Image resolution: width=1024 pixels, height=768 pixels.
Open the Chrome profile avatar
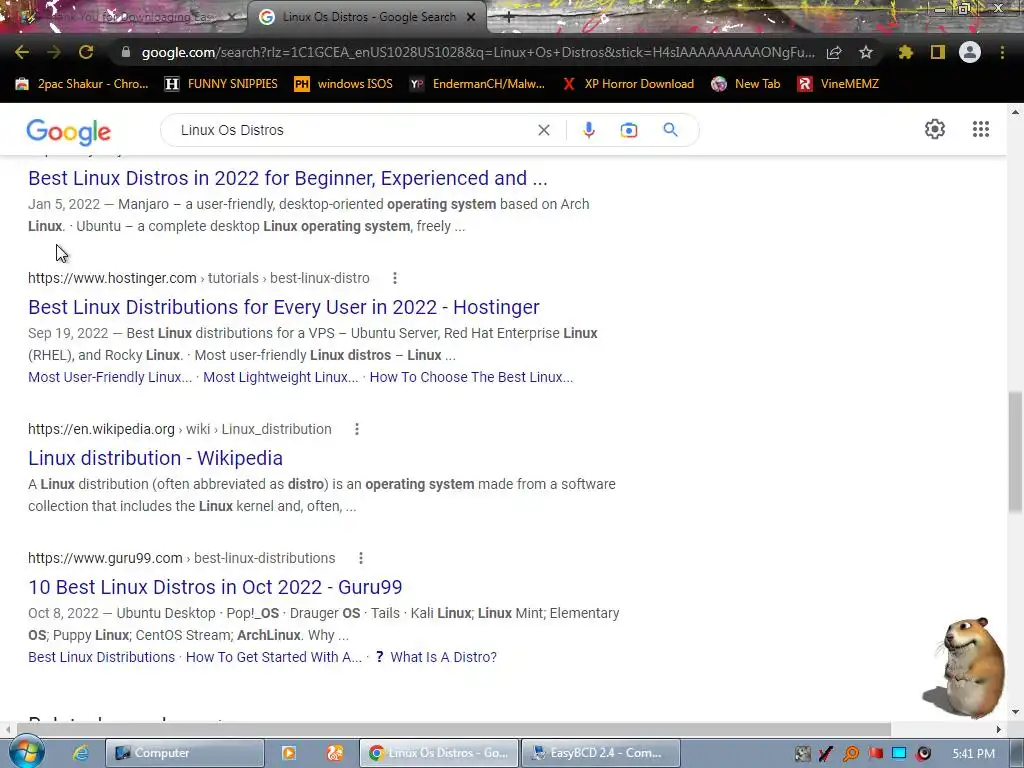(x=970, y=52)
